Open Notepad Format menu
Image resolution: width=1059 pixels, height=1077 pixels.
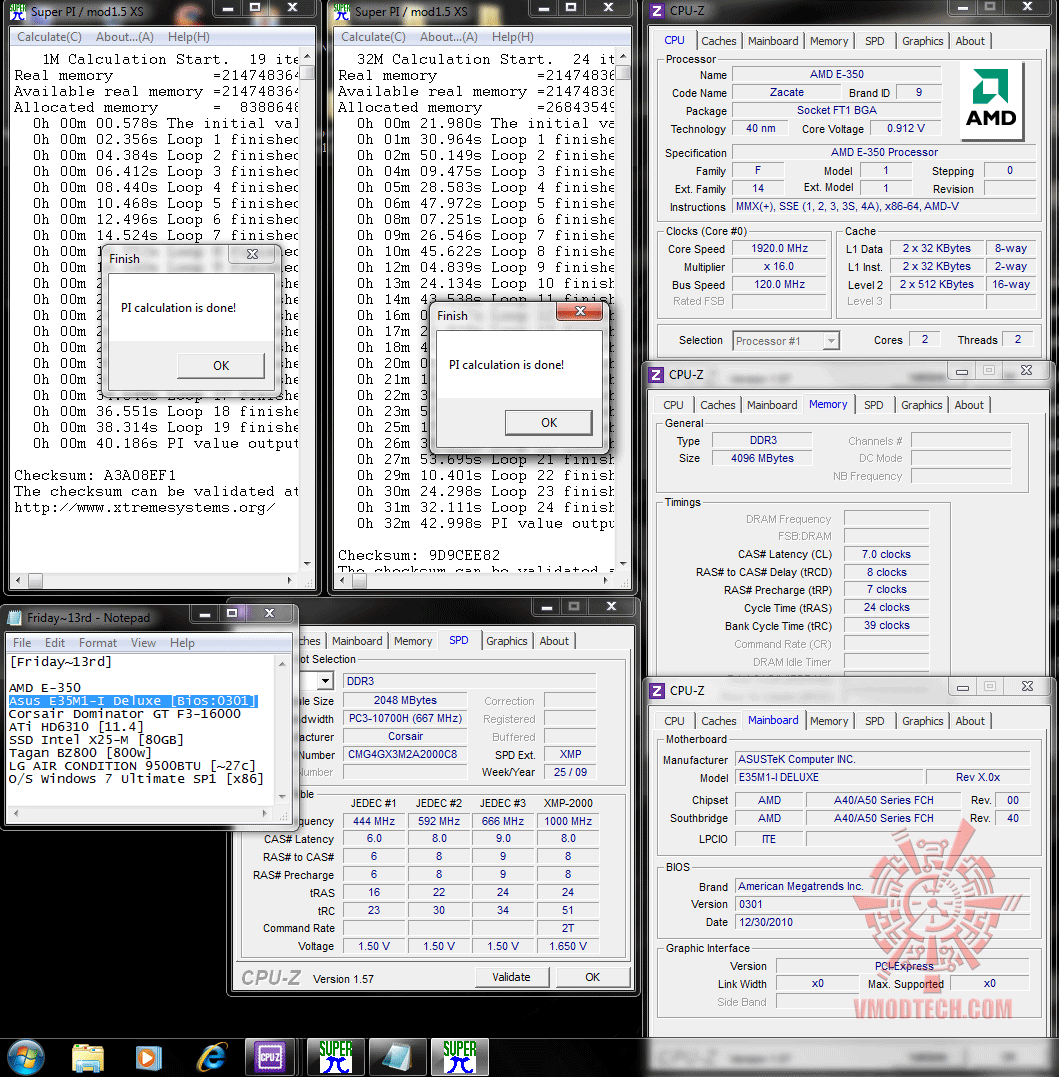tap(98, 643)
